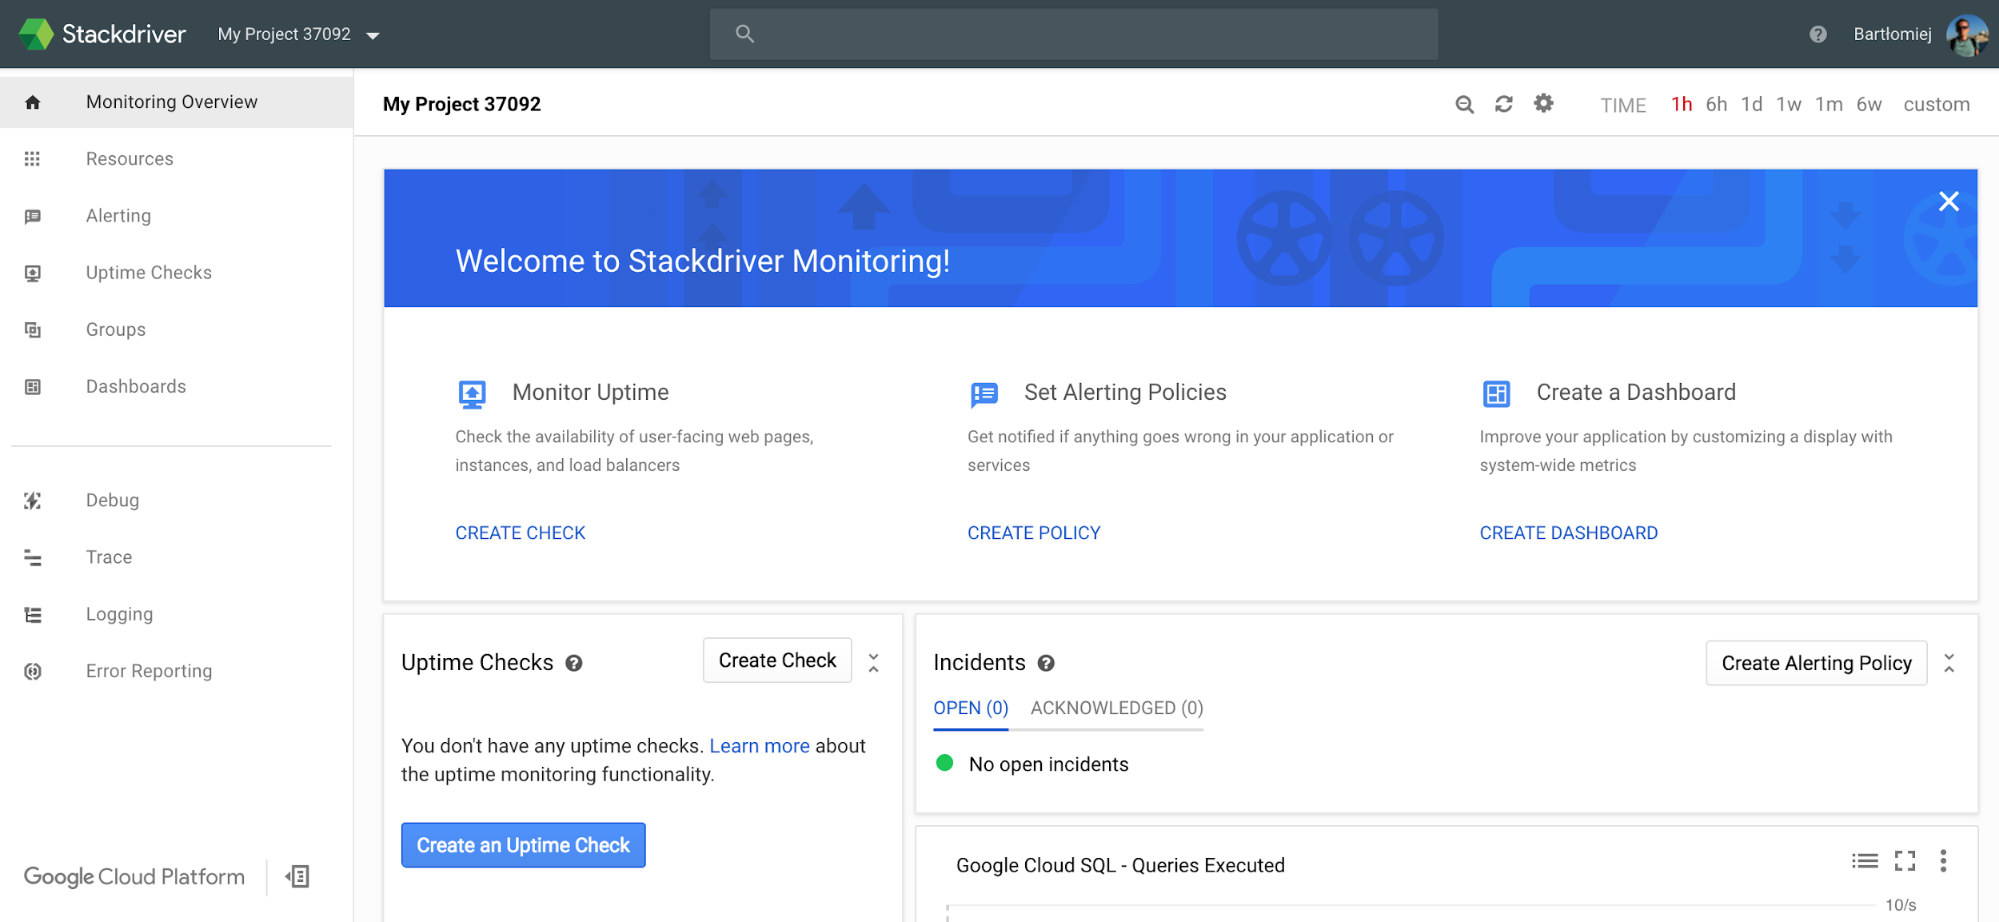Open the My Project 37092 project dropdown
Screen dimensions: 1999x922
tap(299, 34)
